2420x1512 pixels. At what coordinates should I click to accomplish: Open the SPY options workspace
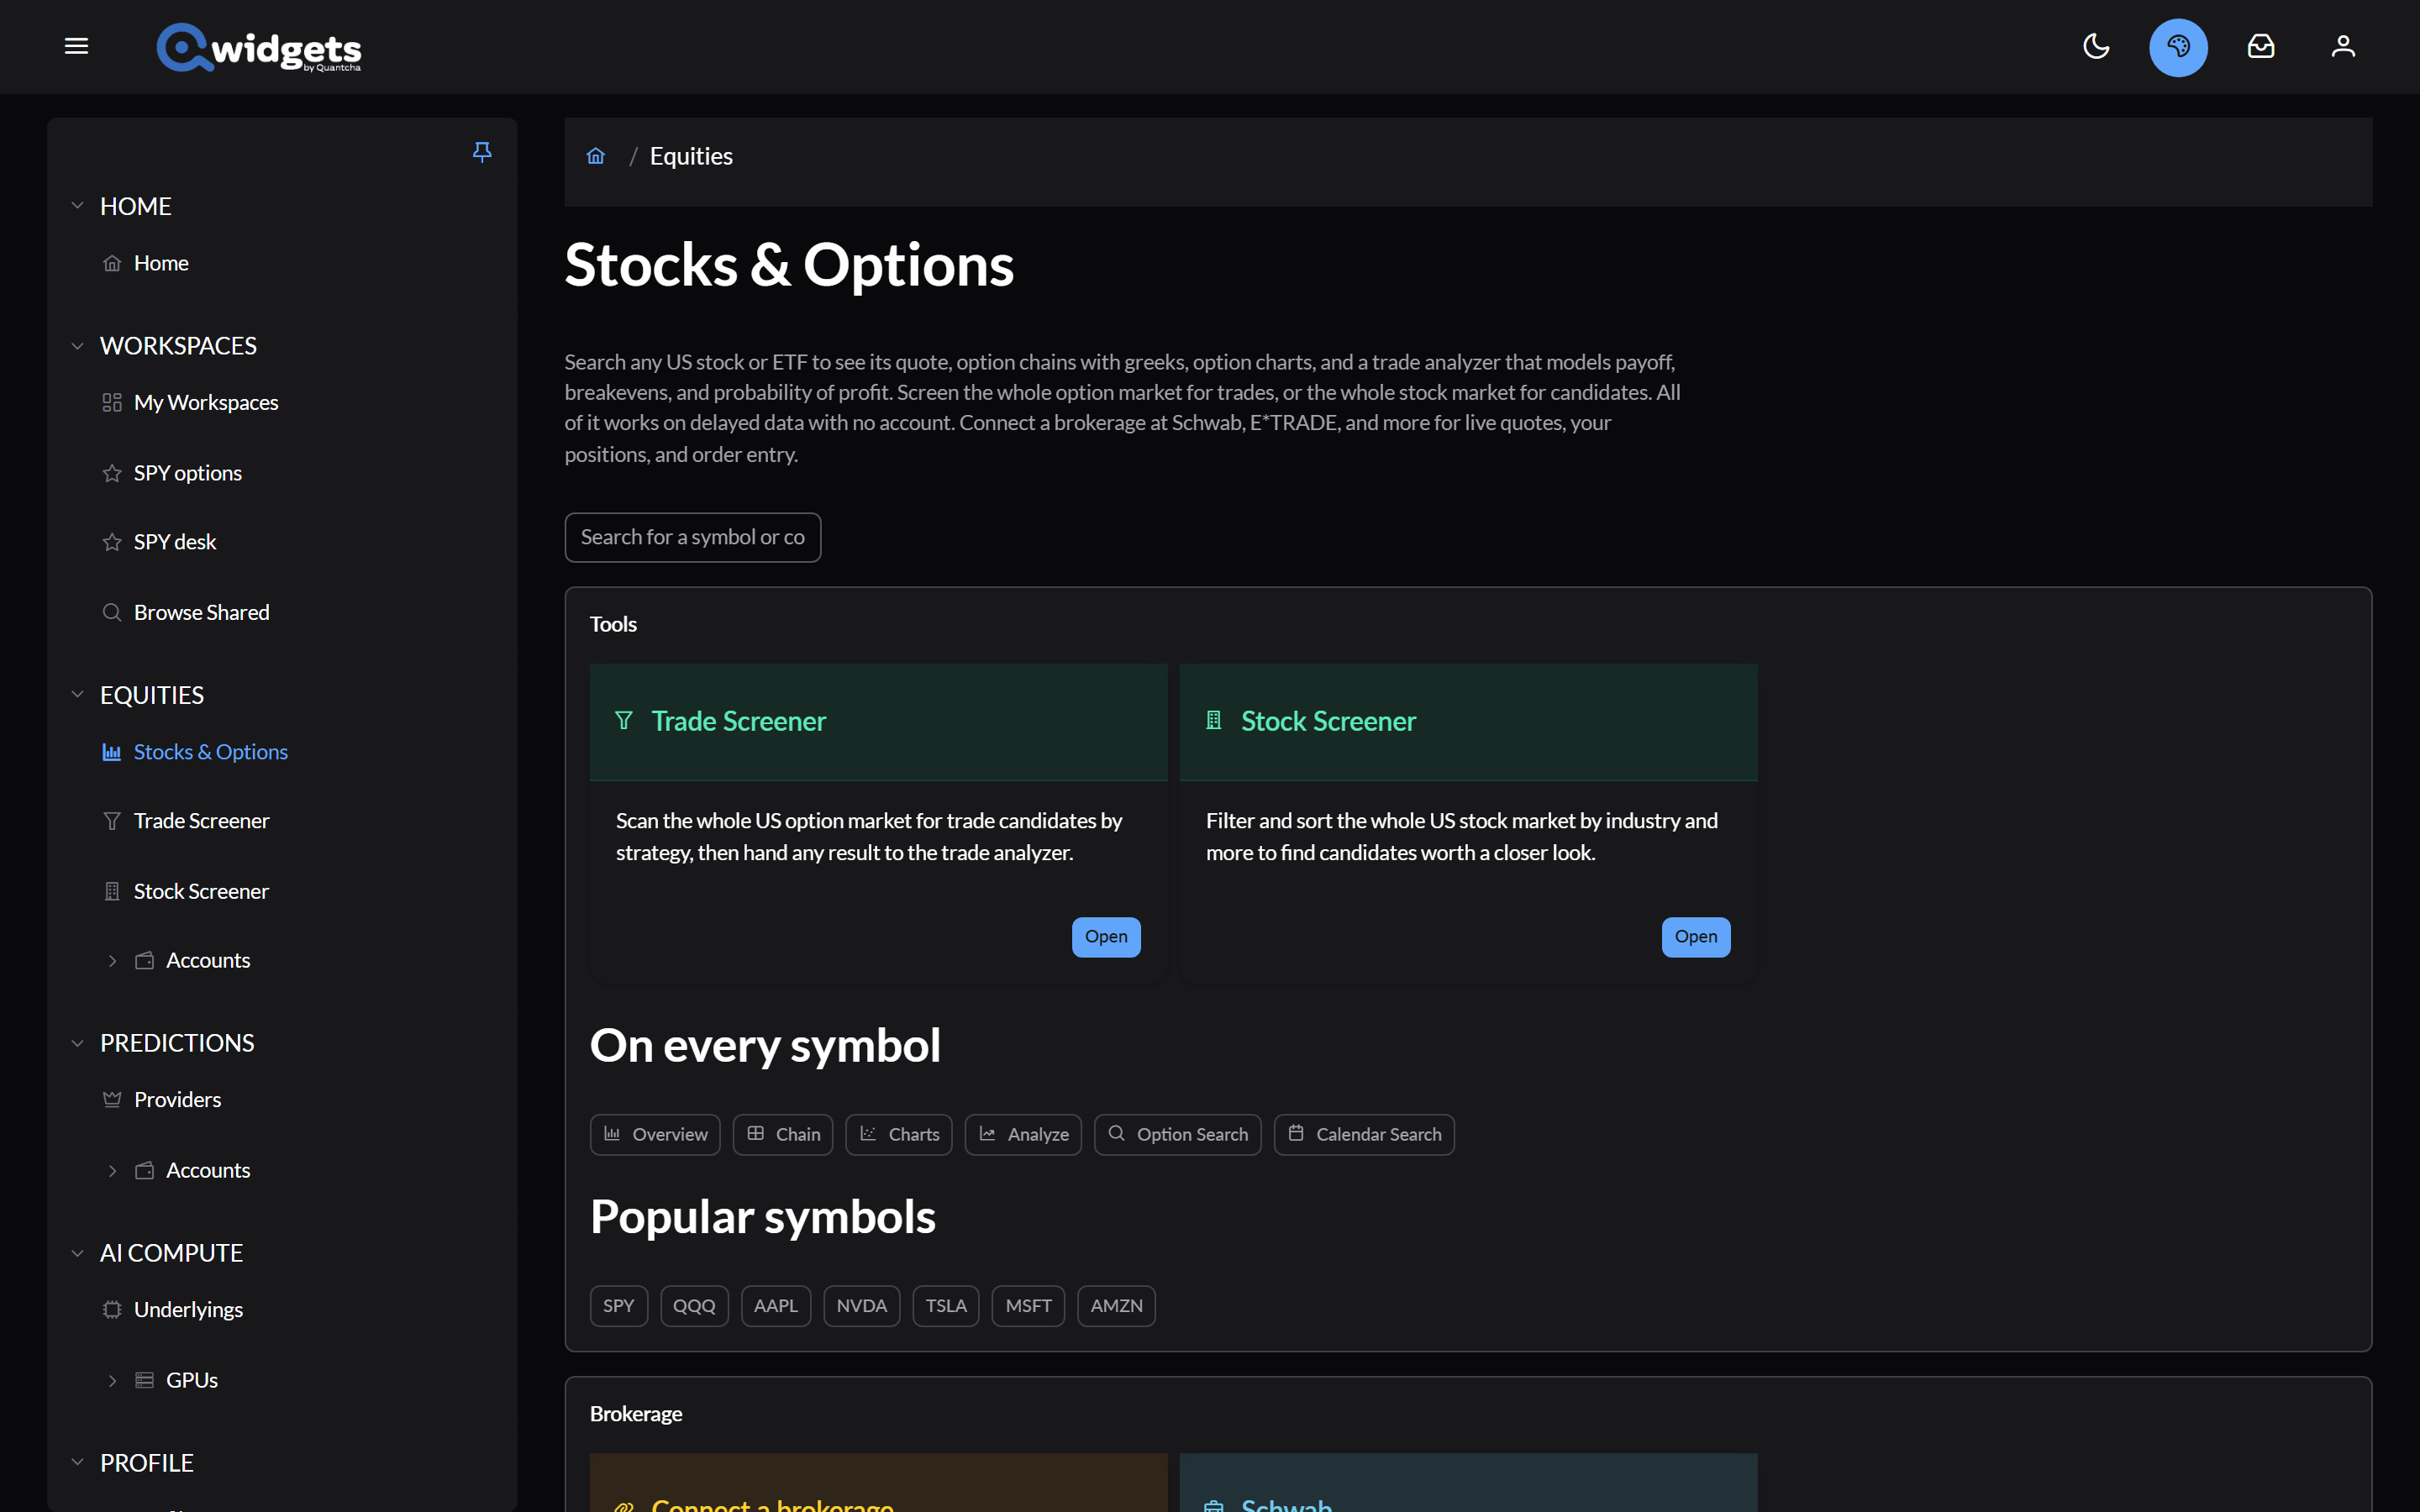tap(188, 473)
